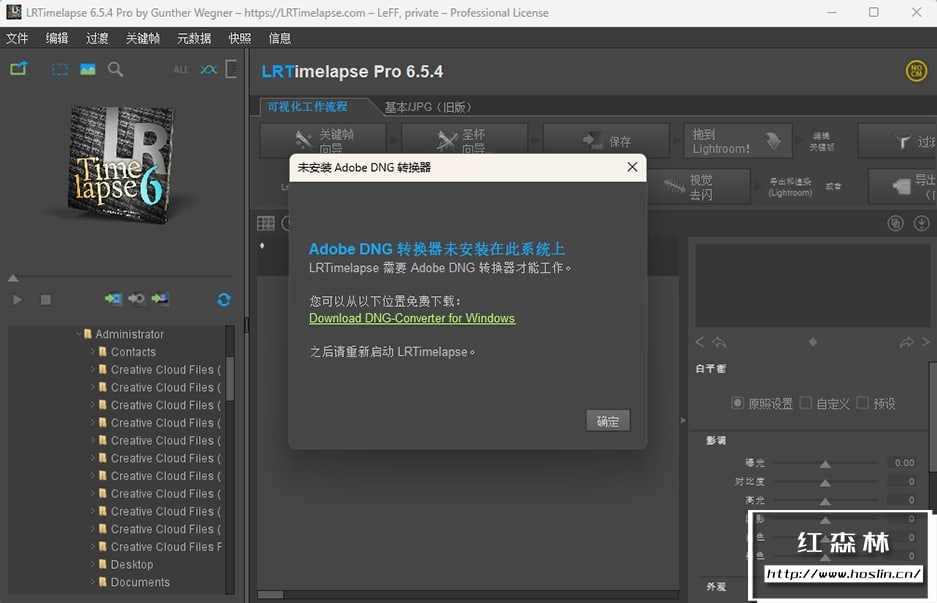The image size is (937, 603).
Task: Click the 确定 button
Action: click(608, 421)
